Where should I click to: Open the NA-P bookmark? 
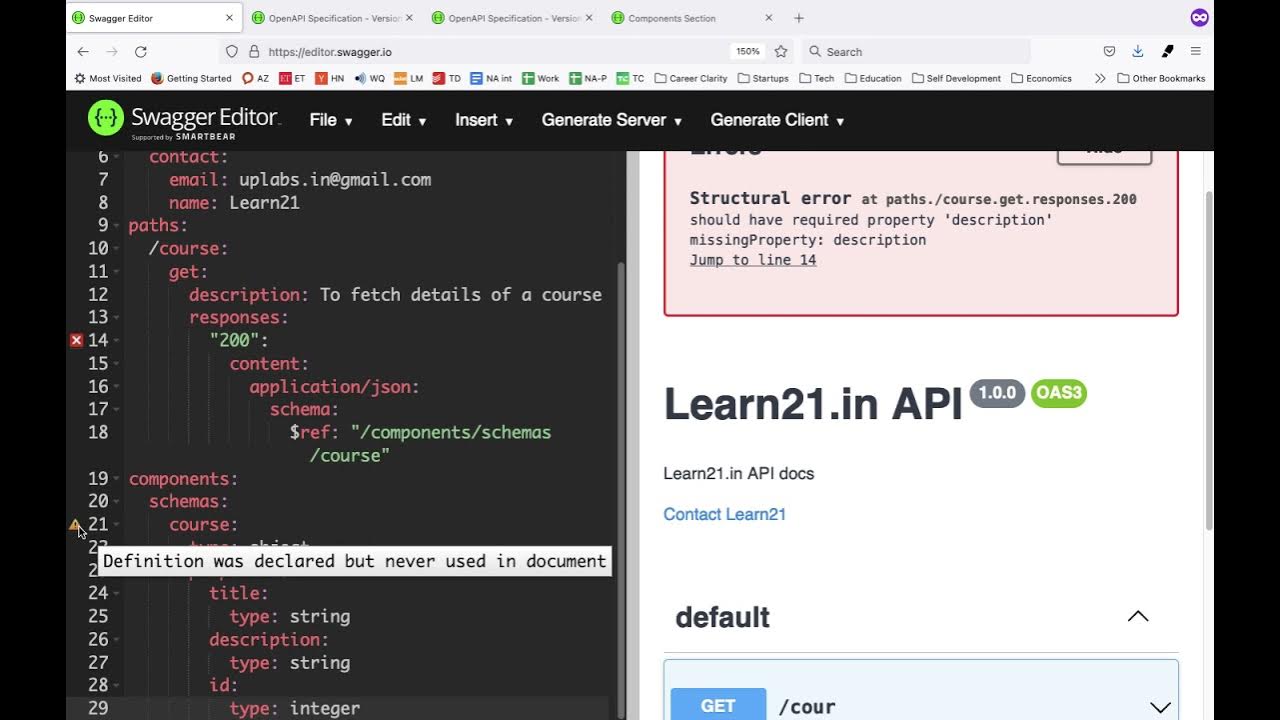[x=588, y=78]
